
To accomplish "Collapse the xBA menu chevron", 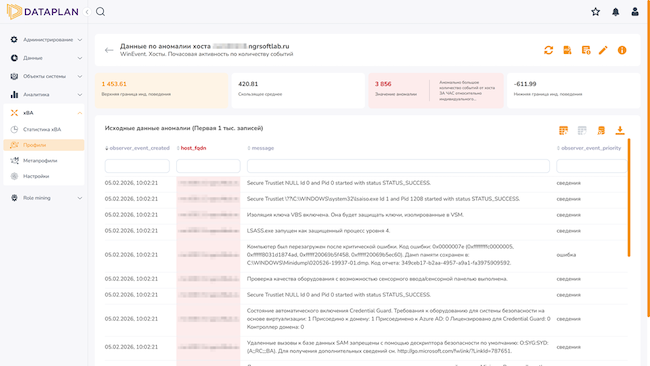I will [x=80, y=113].
